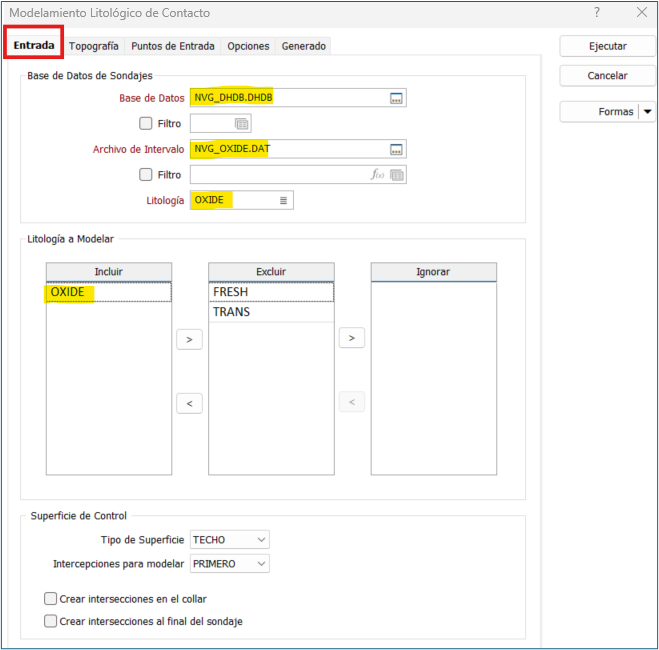Image resolution: width=659 pixels, height=650 pixels.
Task: Move item right from Incluir to Excluir
Action: point(189,340)
